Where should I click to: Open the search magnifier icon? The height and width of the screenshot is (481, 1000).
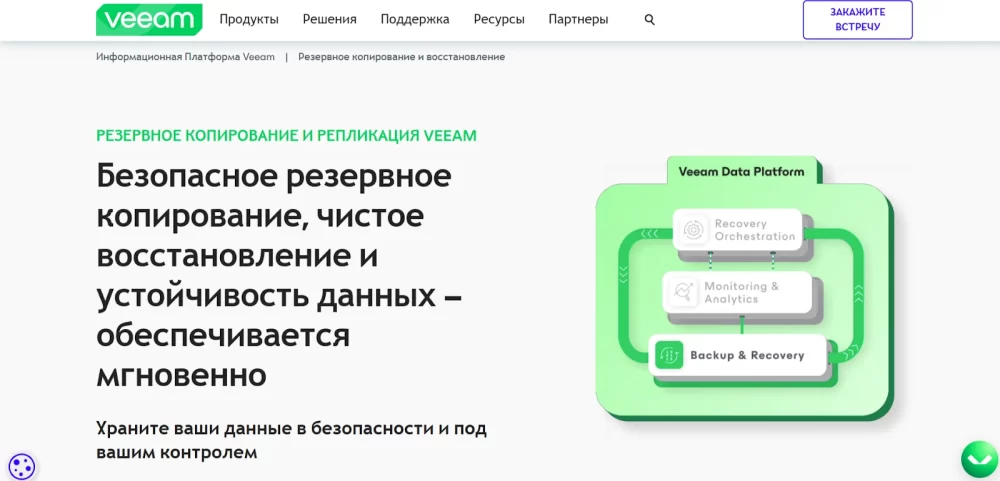pos(650,20)
